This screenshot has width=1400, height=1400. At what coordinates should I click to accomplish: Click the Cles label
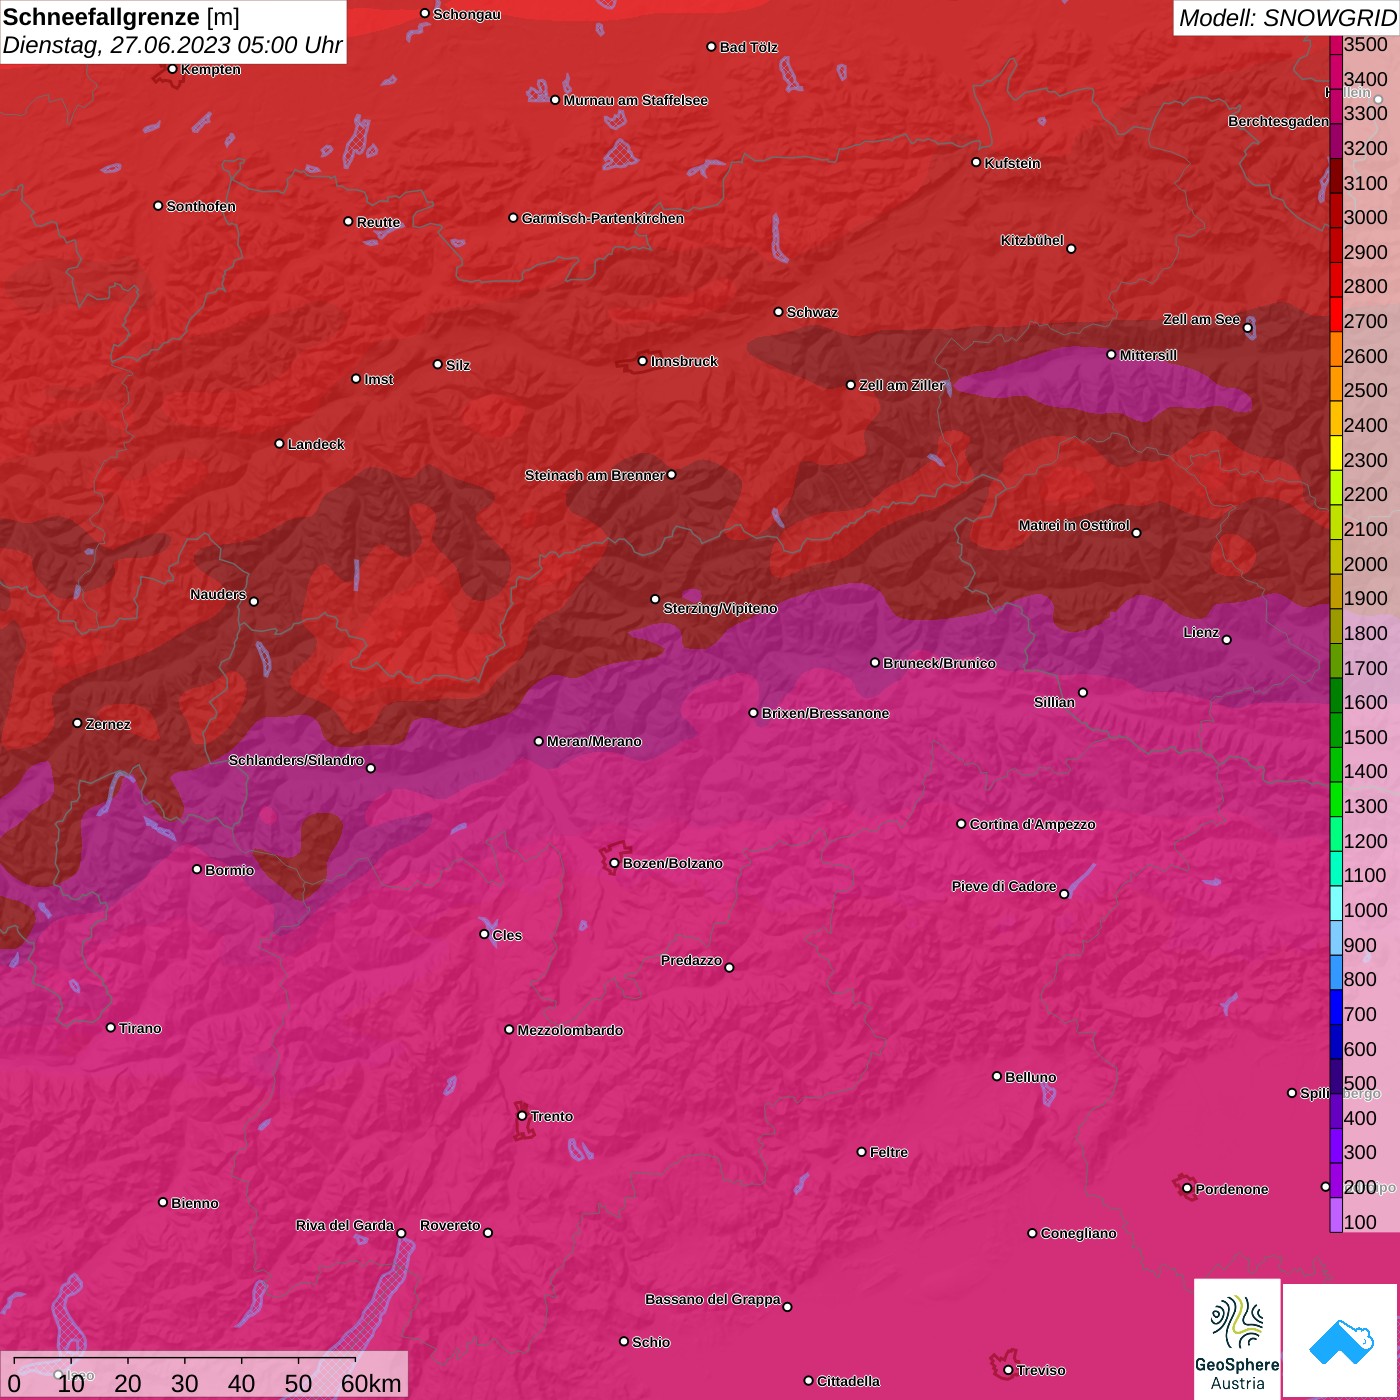[x=507, y=935]
